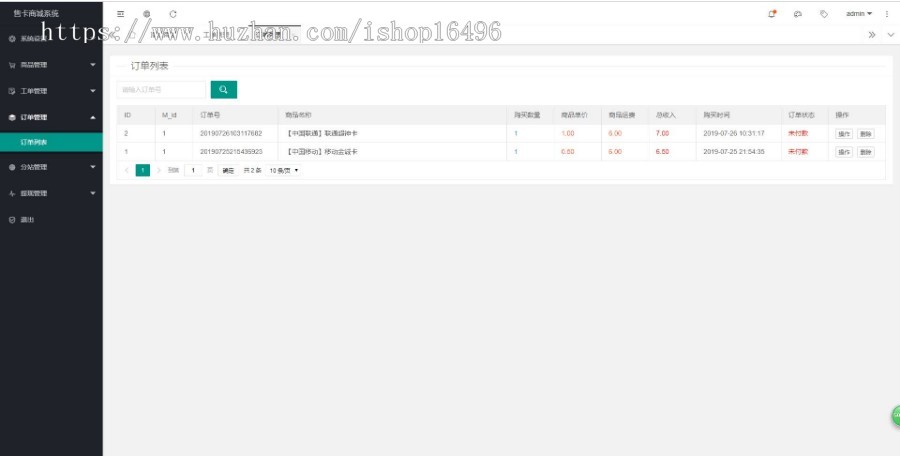Image resolution: width=900 pixels, height=456 pixels.
Task: Click 退出 to log out
Action: [x=27, y=220]
